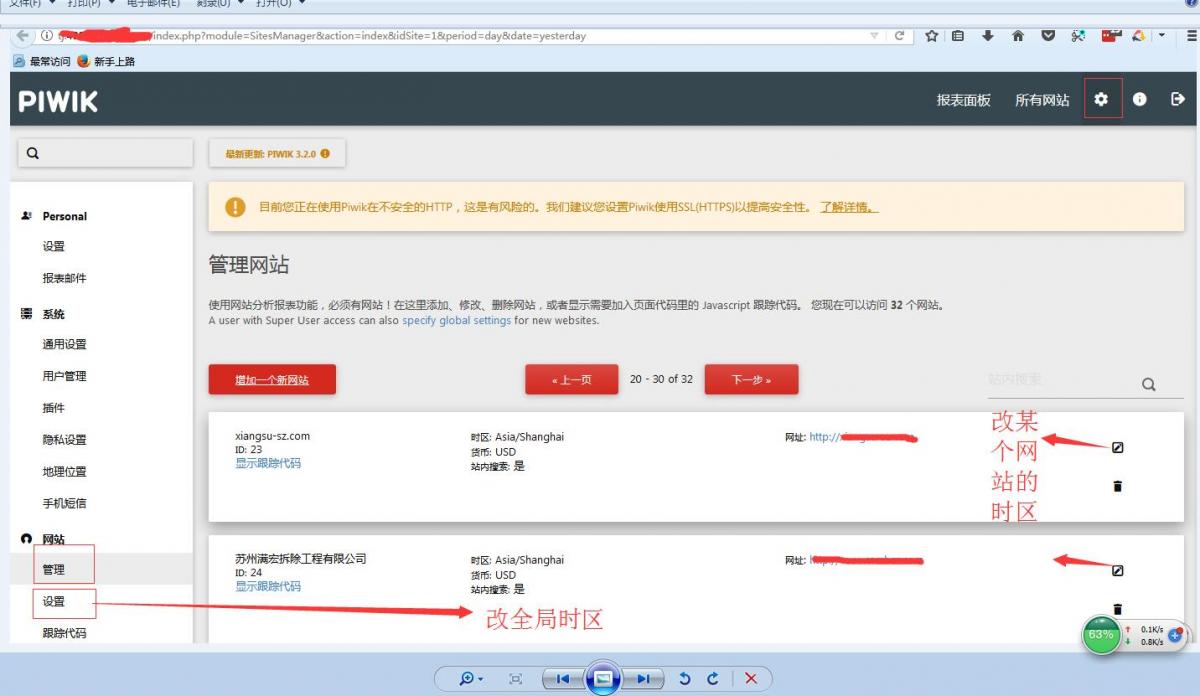Click the sidebar search input field
1200x696 pixels.
pyautogui.click(x=105, y=153)
